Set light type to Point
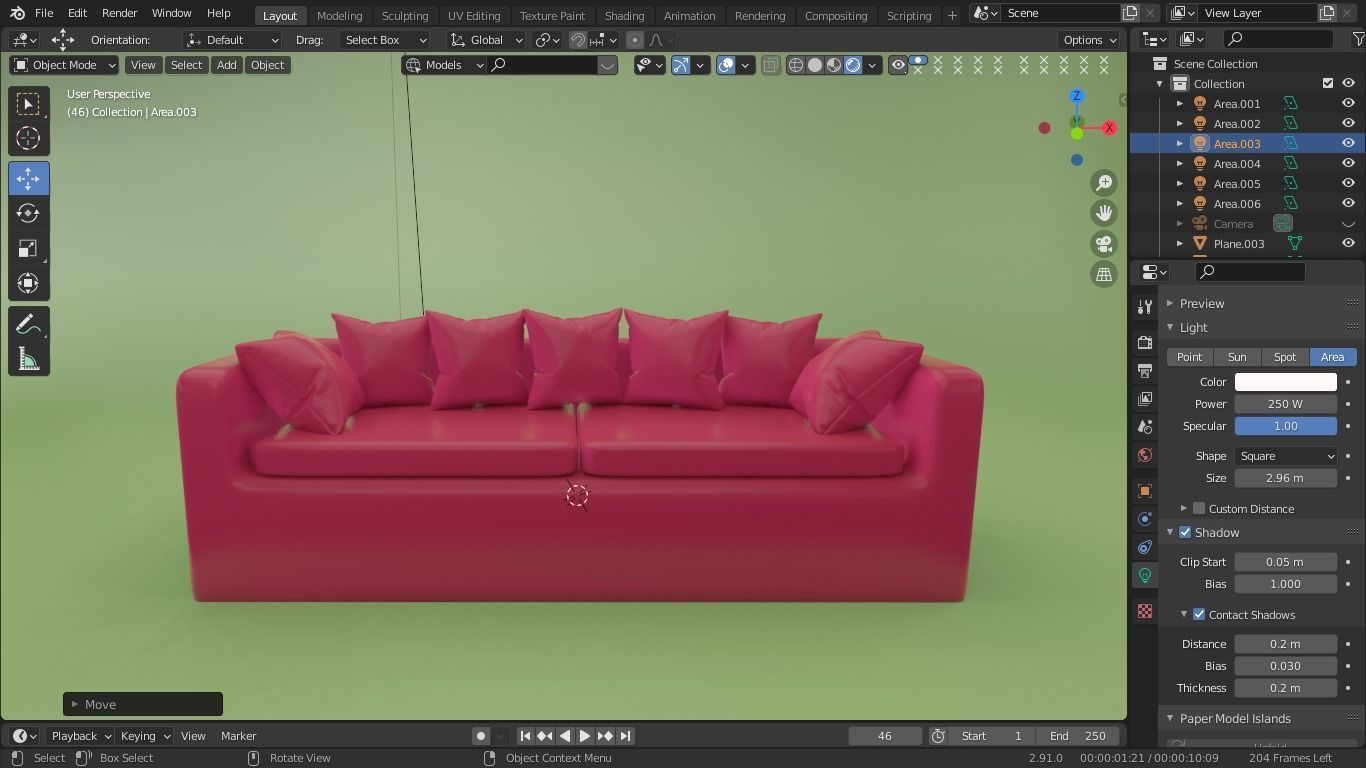This screenshot has width=1366, height=768. 1189,357
